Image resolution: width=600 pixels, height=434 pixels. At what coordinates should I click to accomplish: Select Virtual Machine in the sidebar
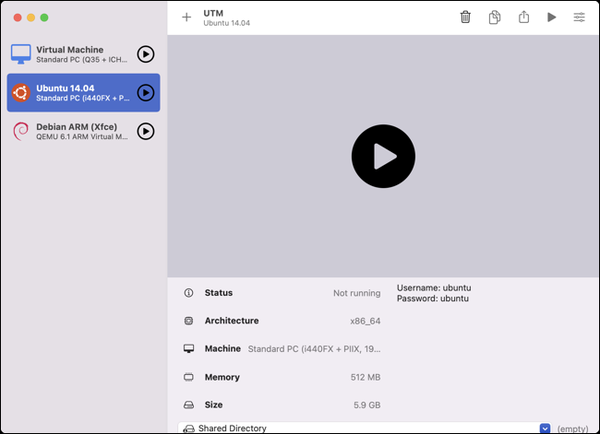click(x=70, y=54)
